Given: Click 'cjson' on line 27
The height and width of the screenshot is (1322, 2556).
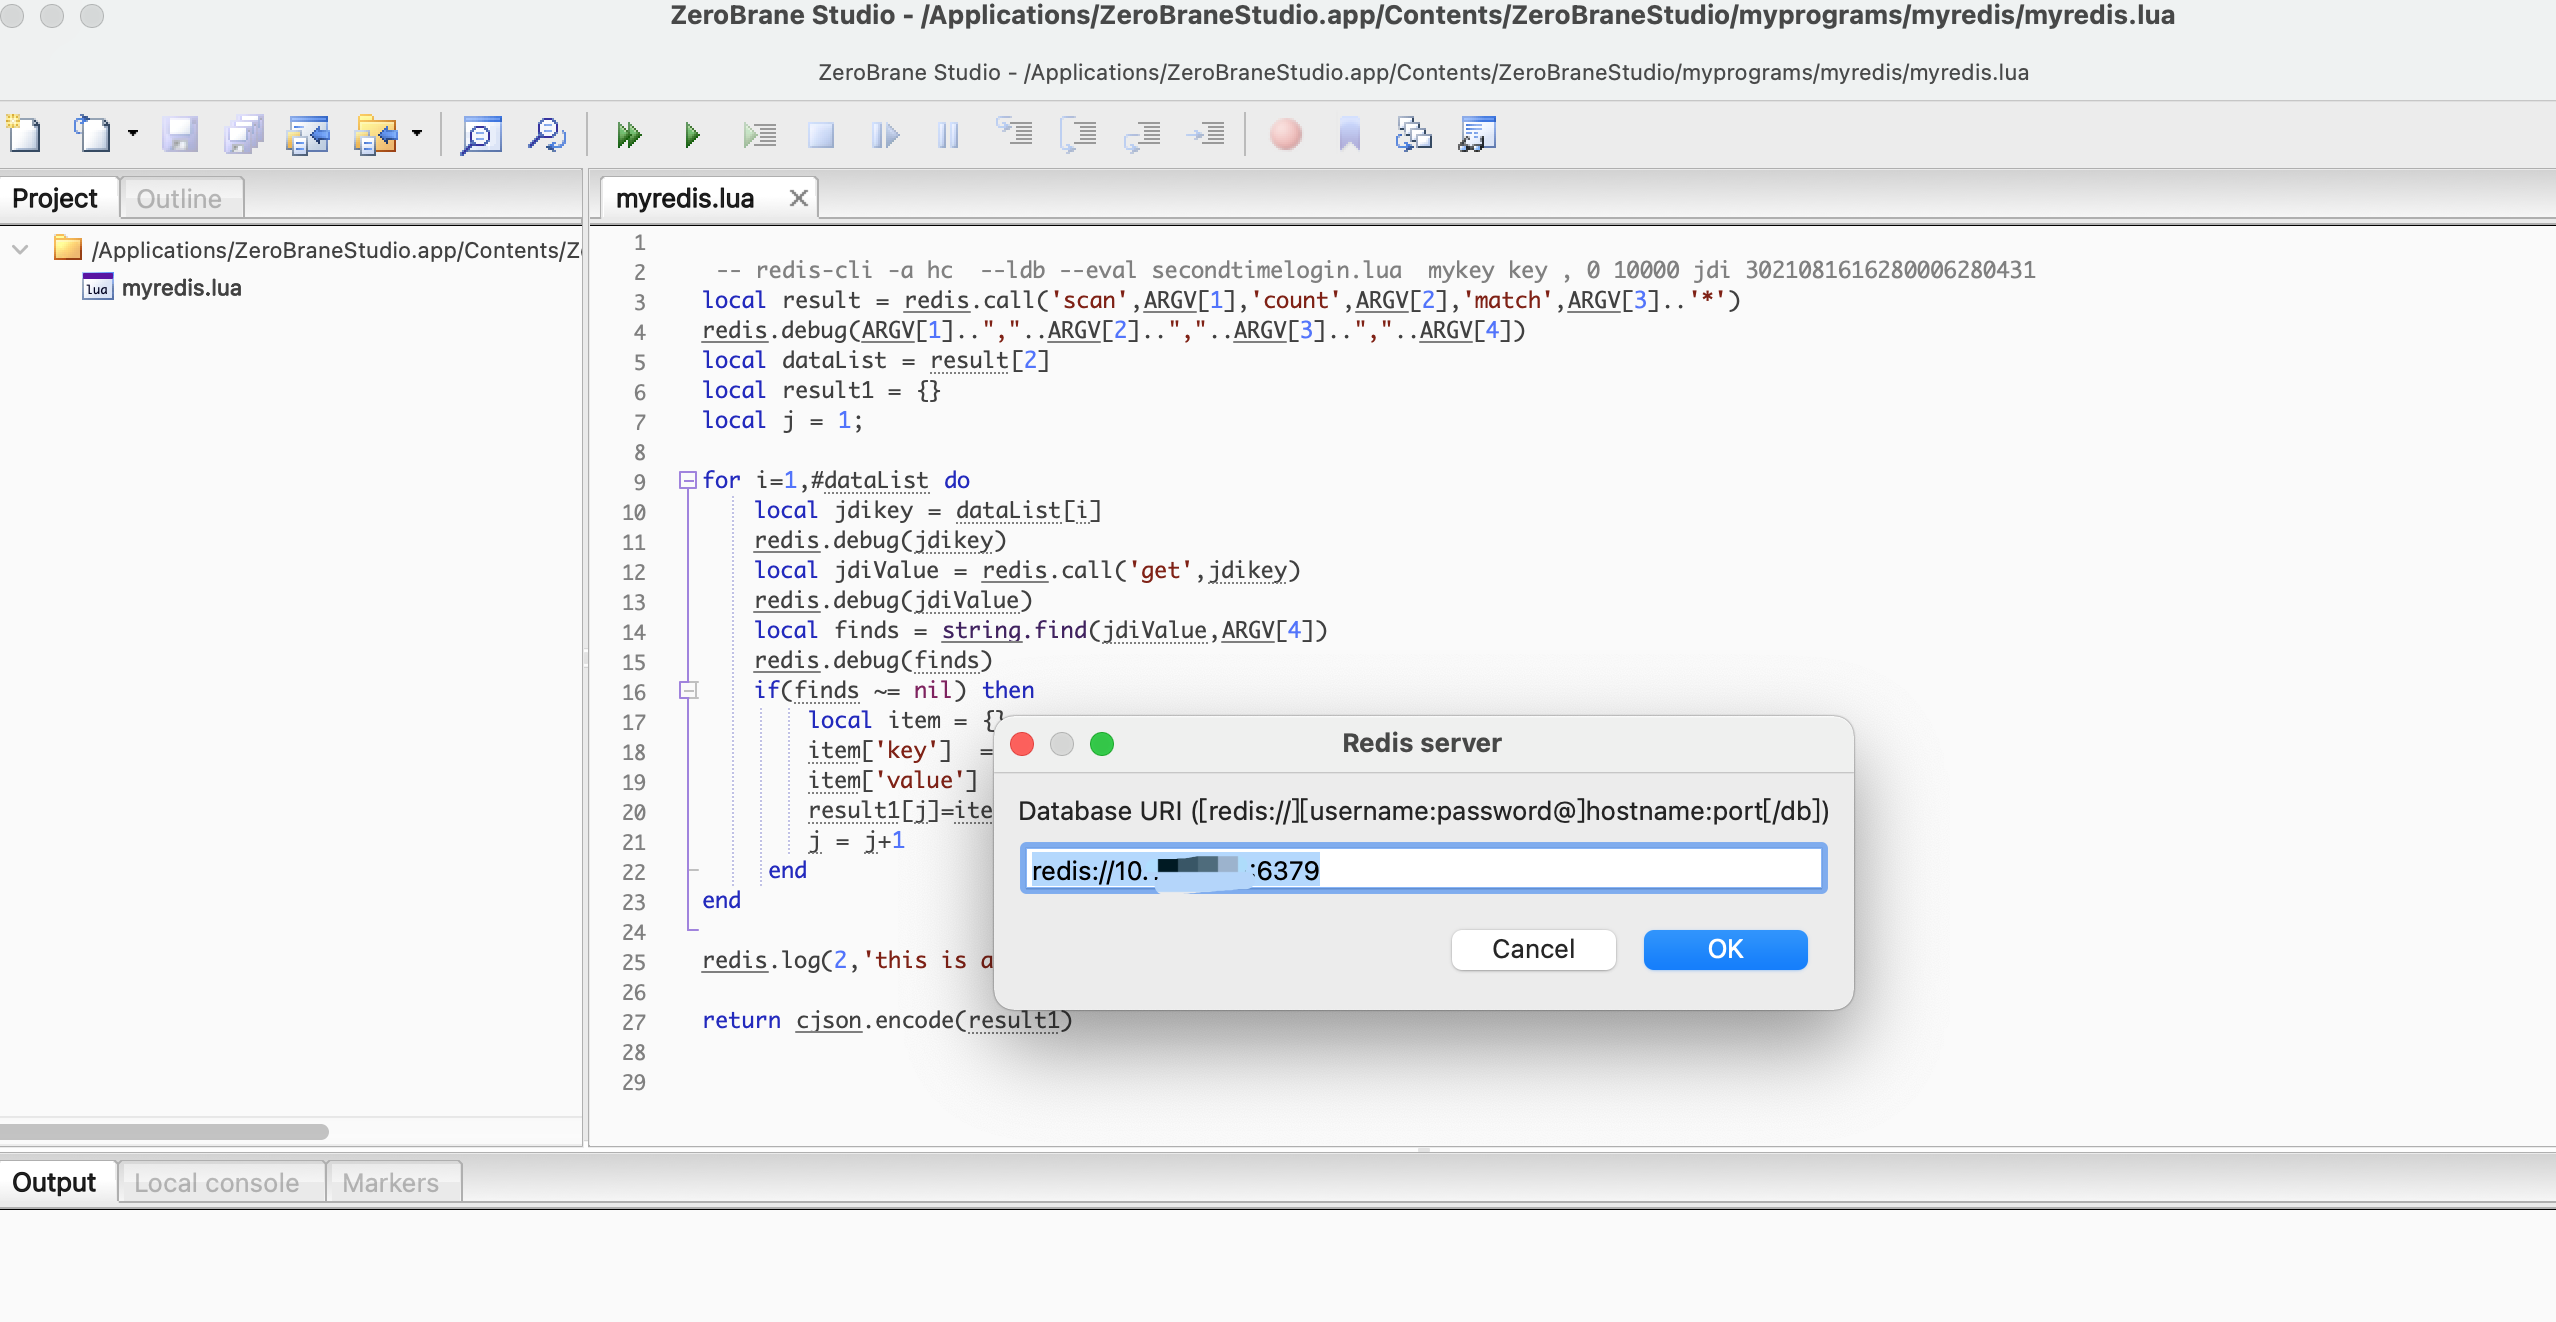Looking at the screenshot, I should coord(829,1020).
